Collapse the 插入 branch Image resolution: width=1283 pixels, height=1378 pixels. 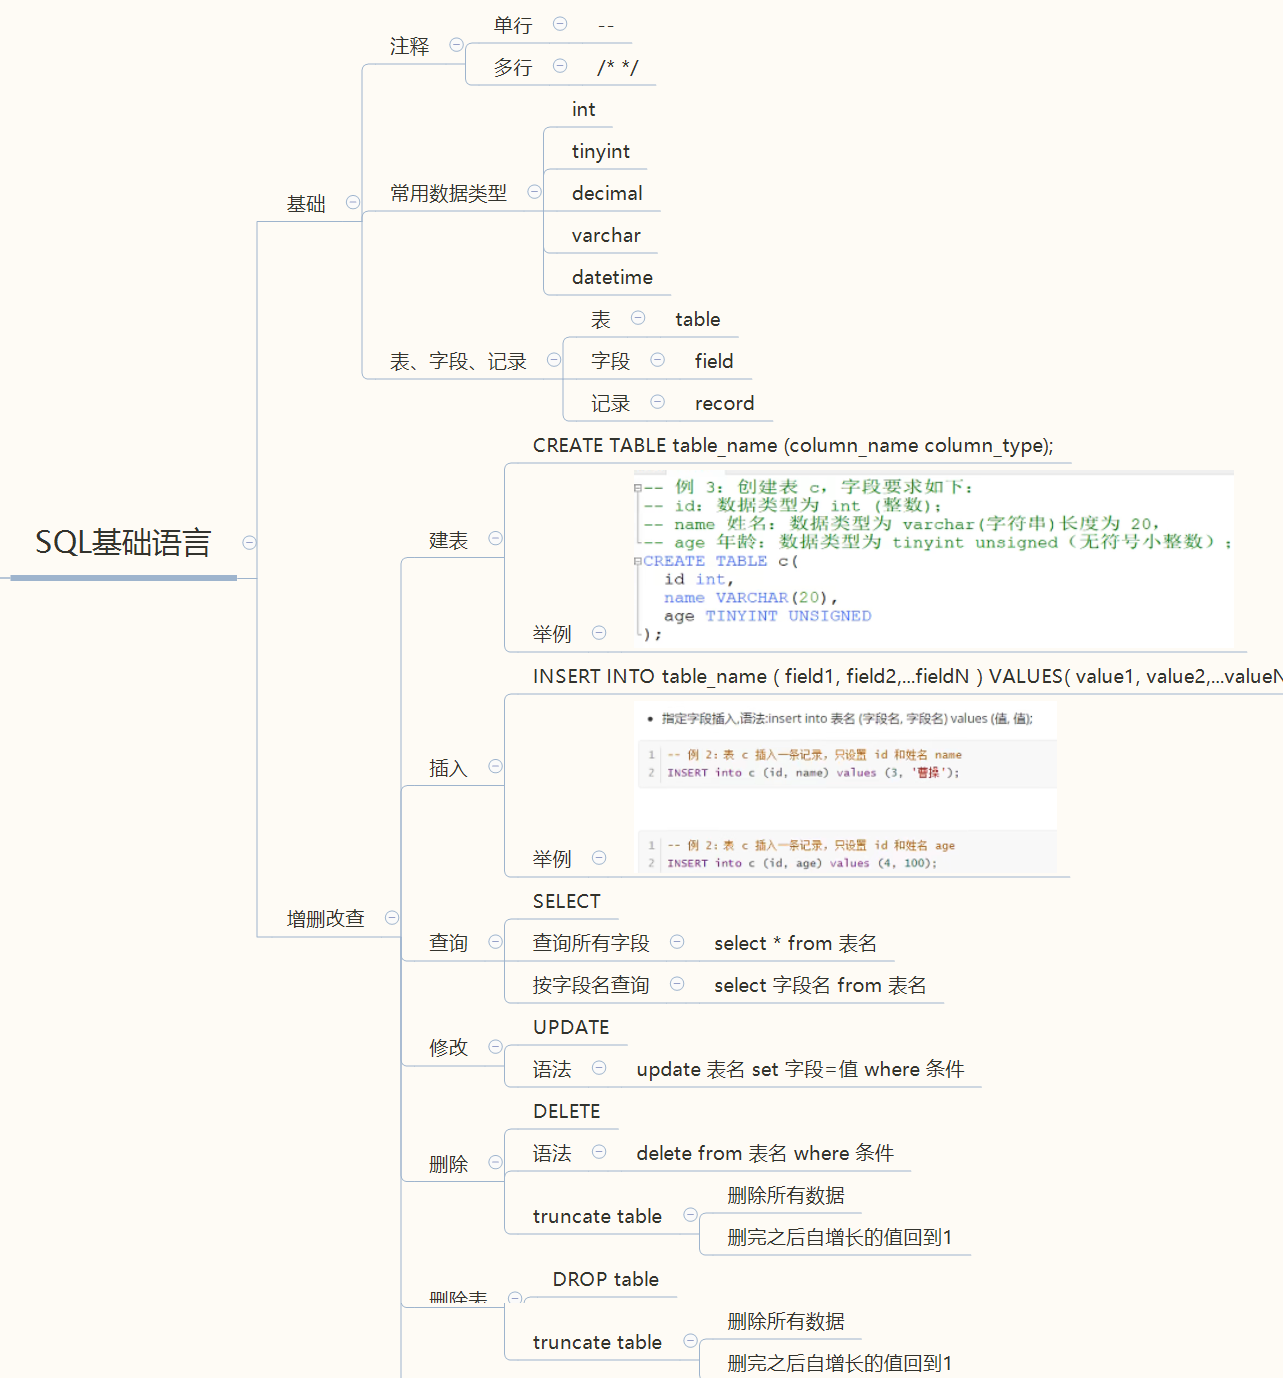495,767
